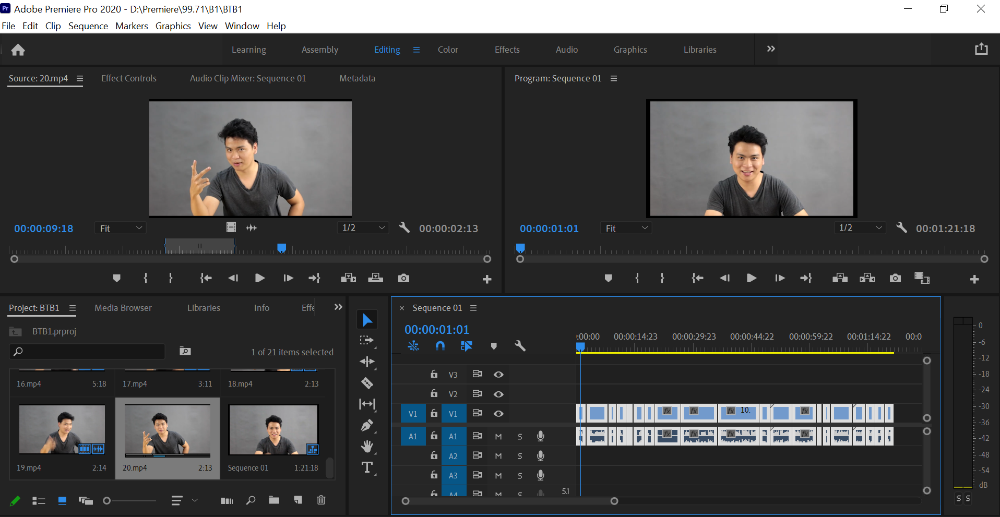Add marker in timeline header
Screen dimensions: 1000x517
point(493,346)
